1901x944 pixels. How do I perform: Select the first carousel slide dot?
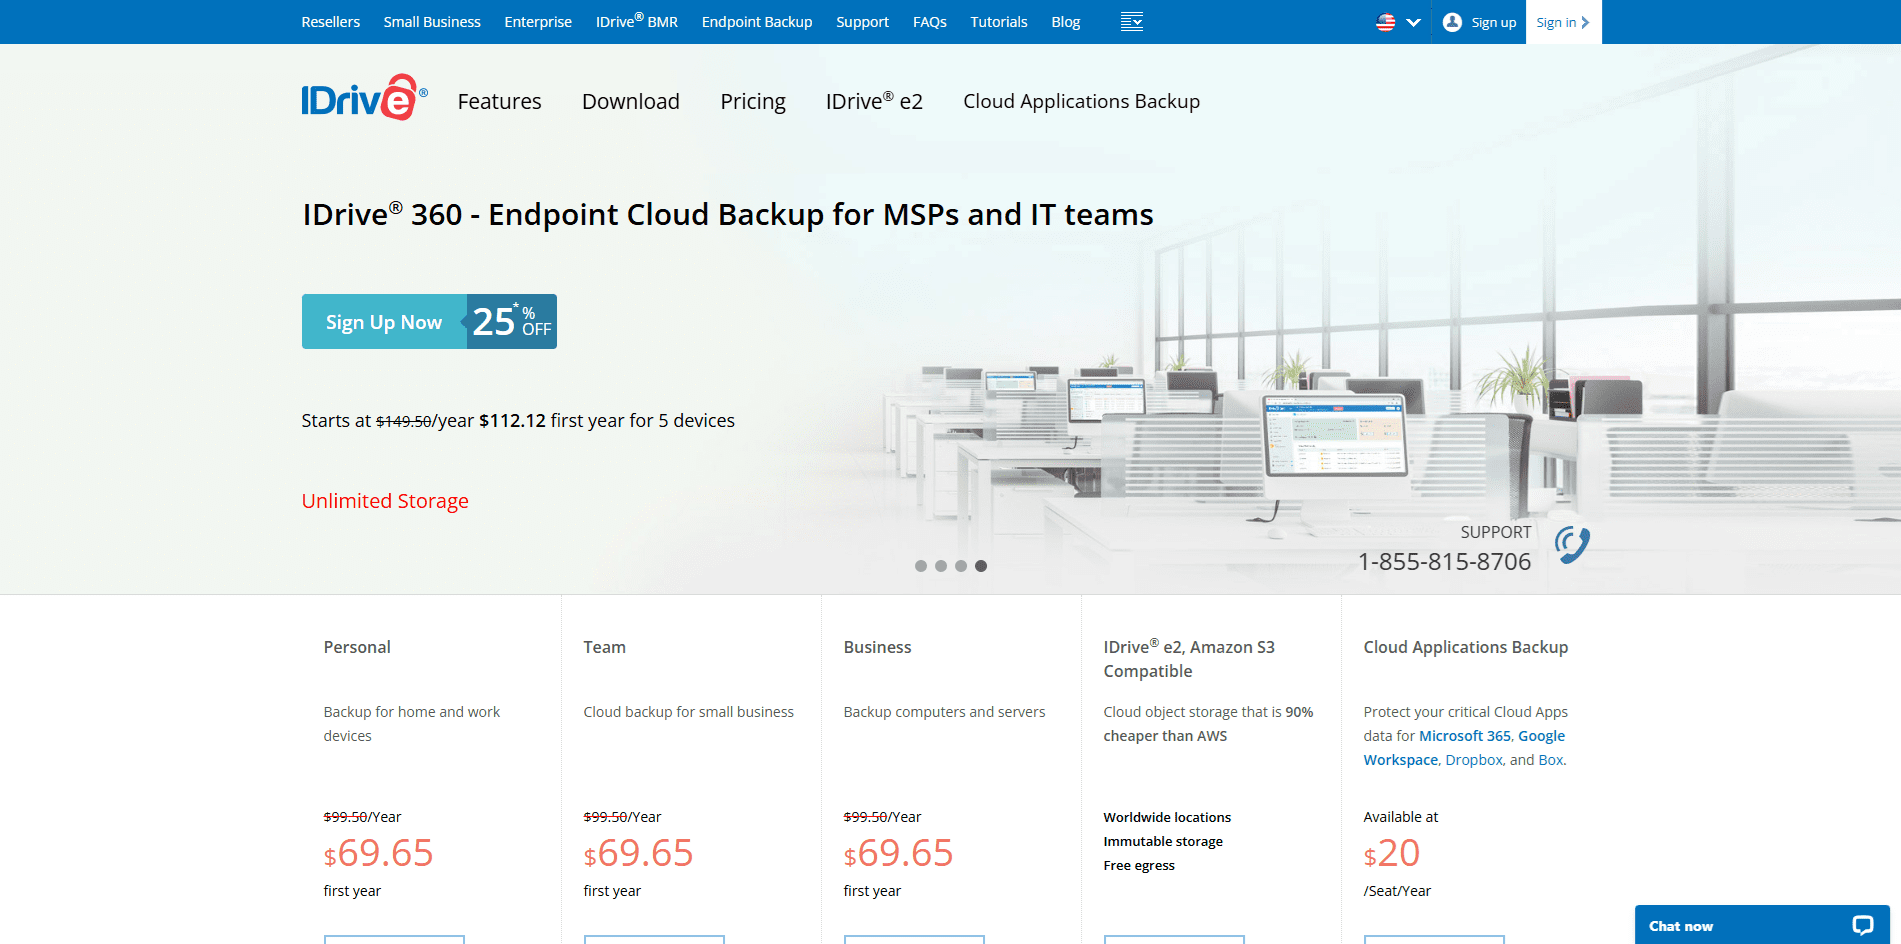click(921, 566)
